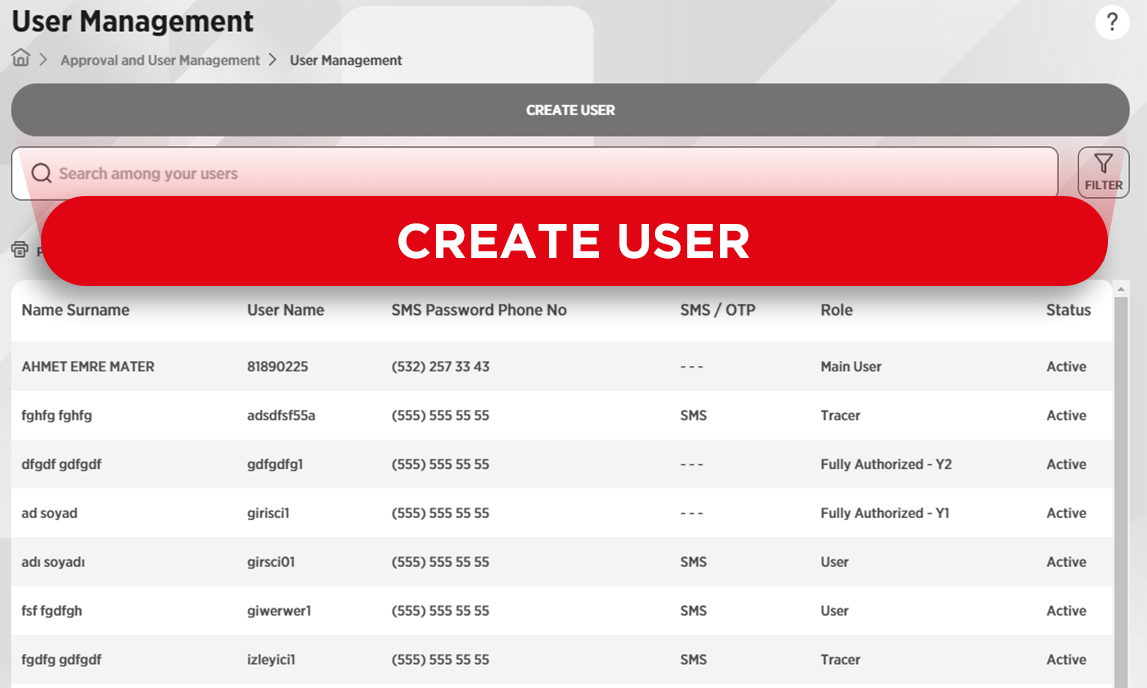Click the table's vertical scrollbar

point(1121,480)
